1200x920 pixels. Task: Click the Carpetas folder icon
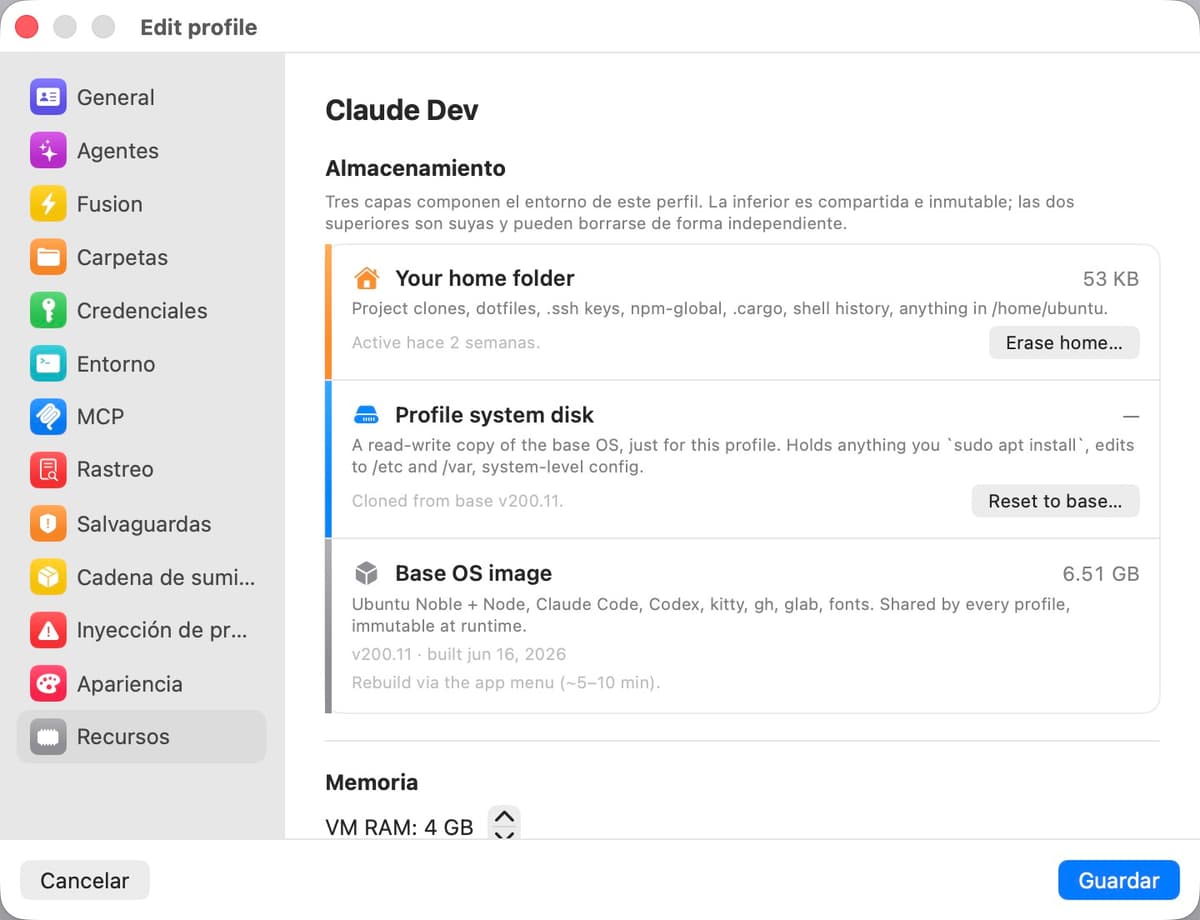(48, 257)
